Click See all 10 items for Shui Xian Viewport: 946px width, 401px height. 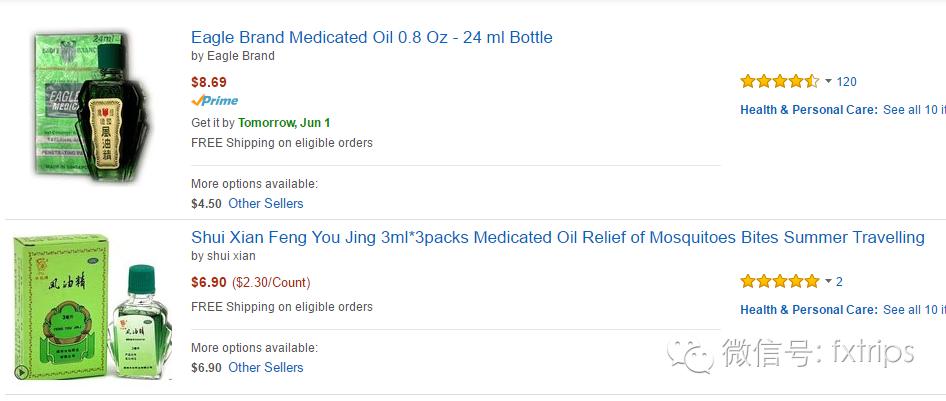[x=913, y=310]
